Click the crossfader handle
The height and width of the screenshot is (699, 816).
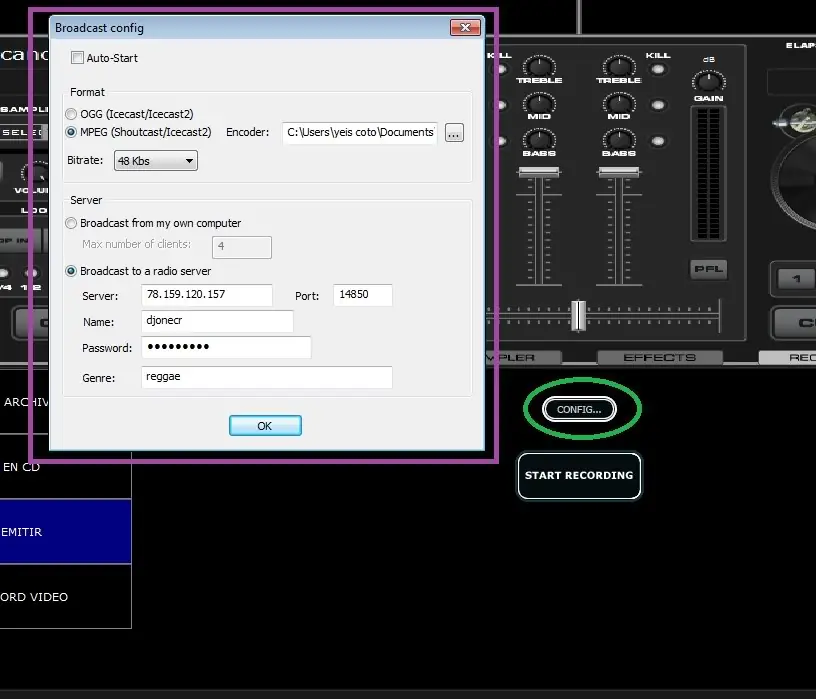(x=578, y=315)
